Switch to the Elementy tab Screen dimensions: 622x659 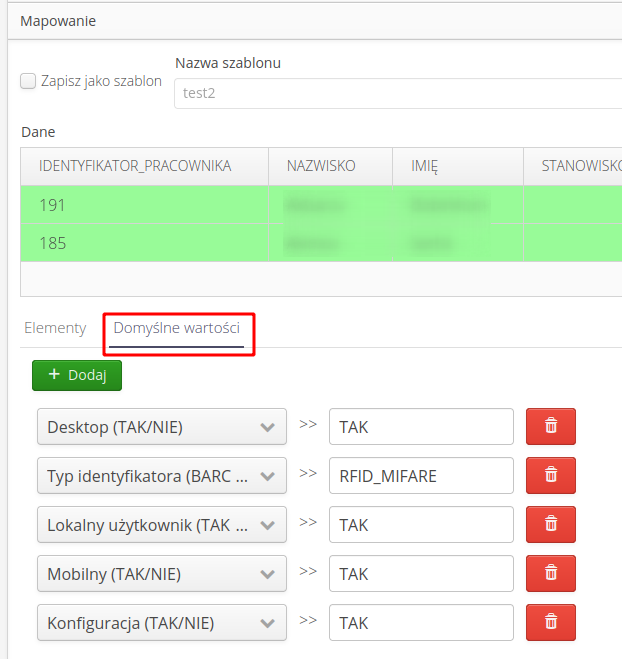(55, 328)
